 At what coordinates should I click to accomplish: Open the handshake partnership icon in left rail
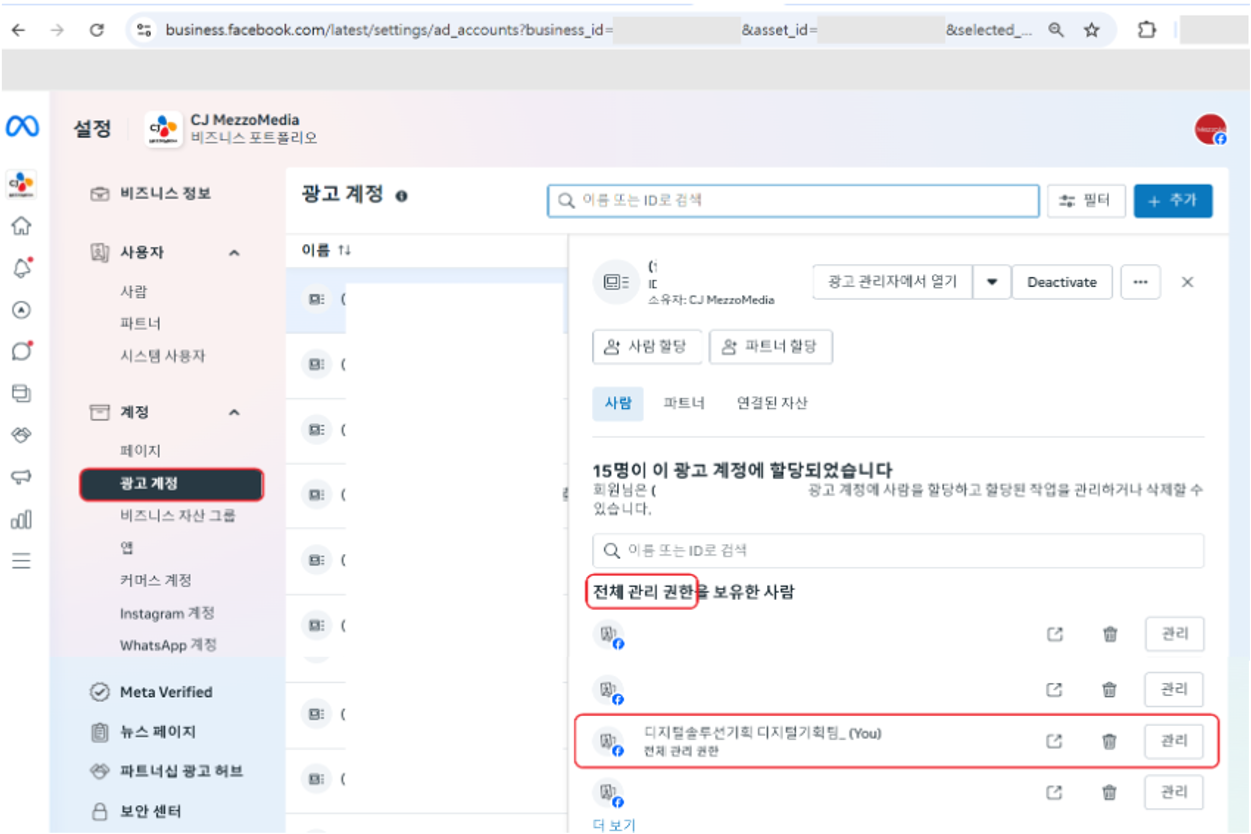click(21, 435)
